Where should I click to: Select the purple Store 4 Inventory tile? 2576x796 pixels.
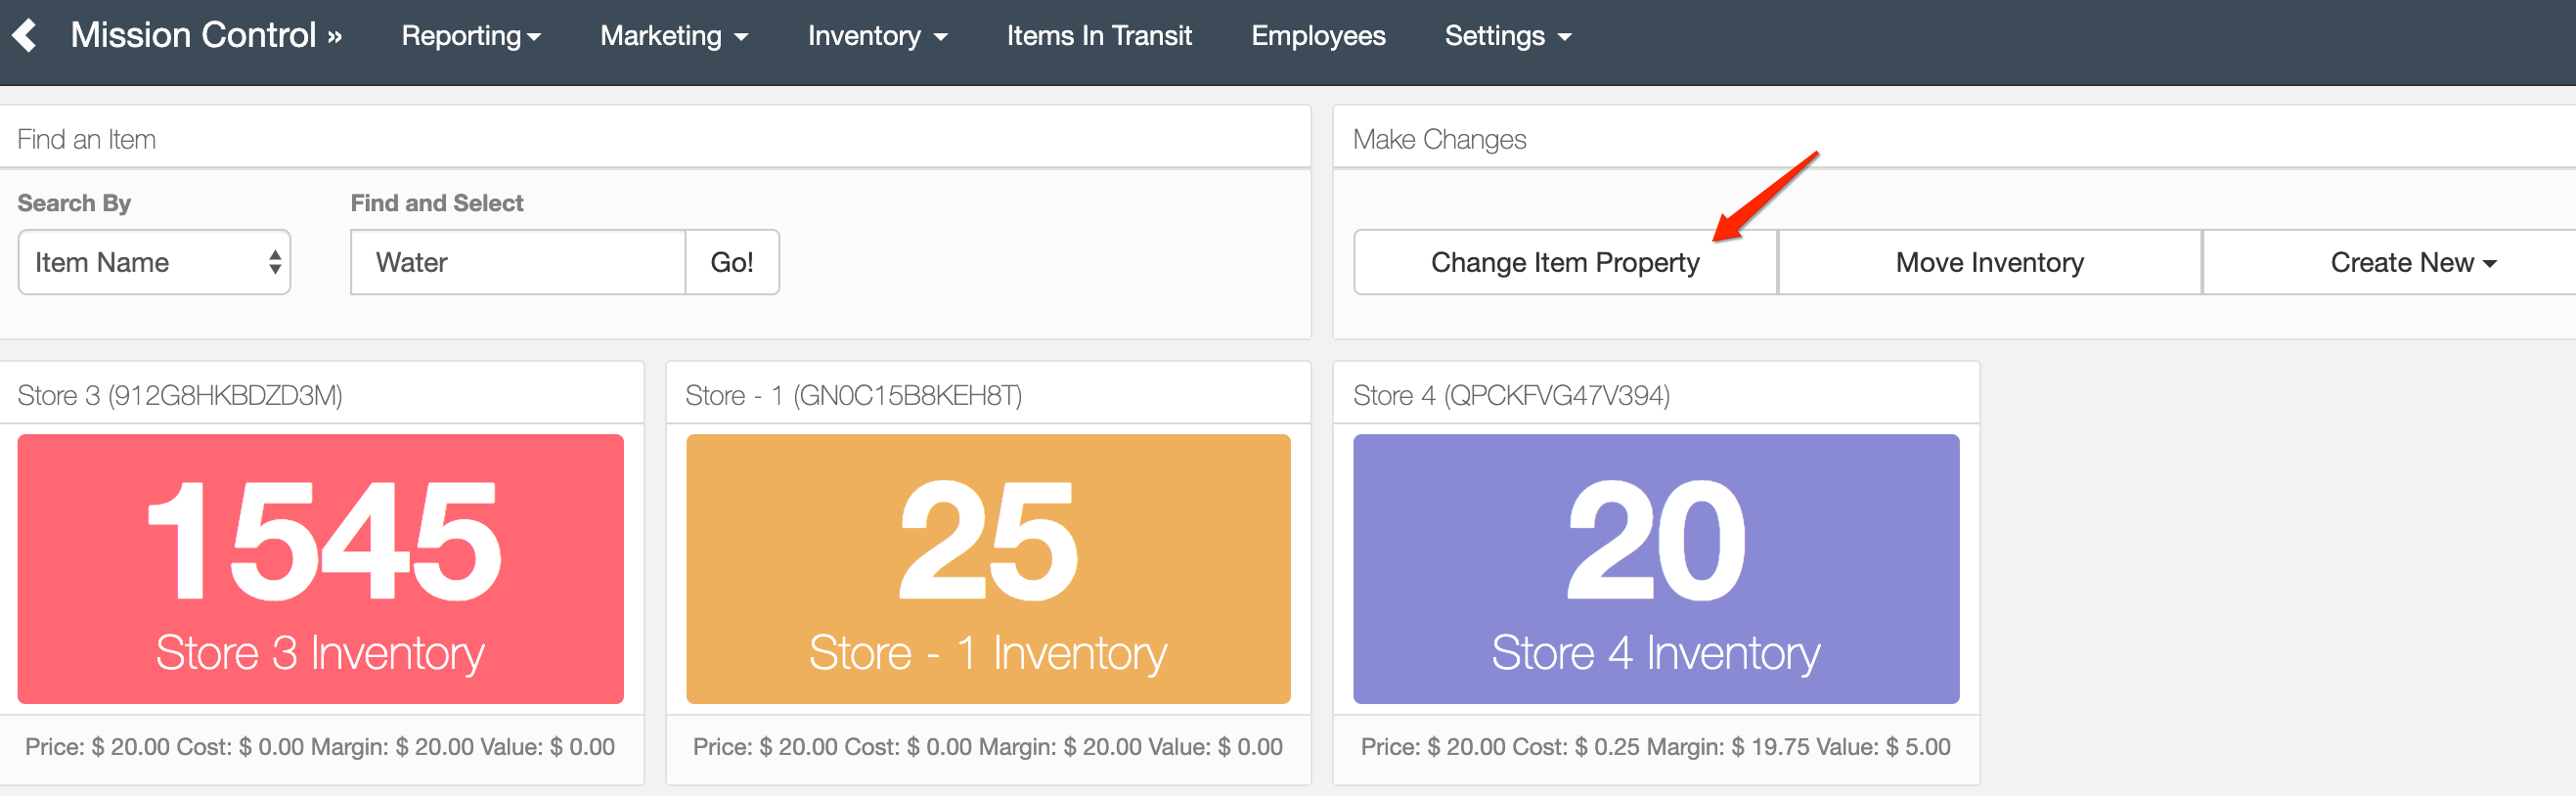point(1656,569)
